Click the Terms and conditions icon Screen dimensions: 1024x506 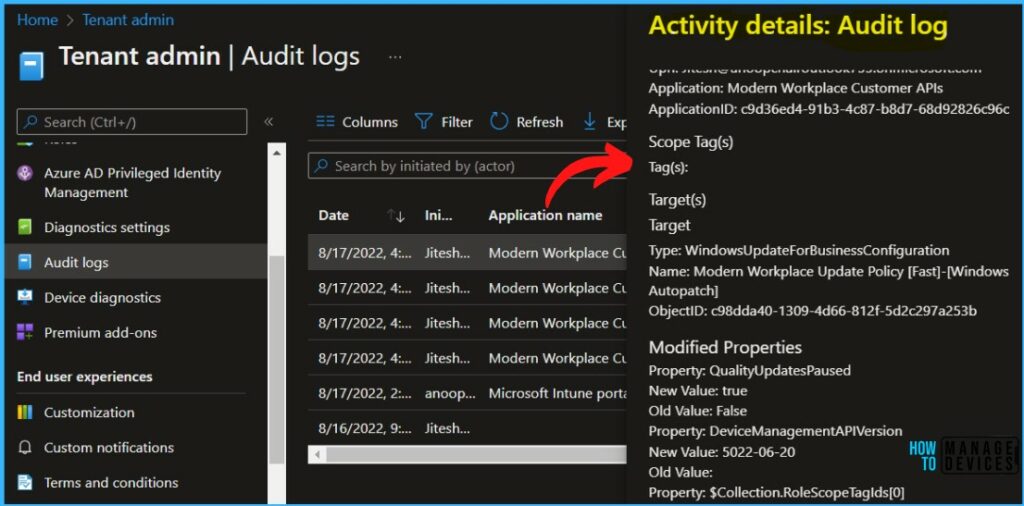[25, 482]
